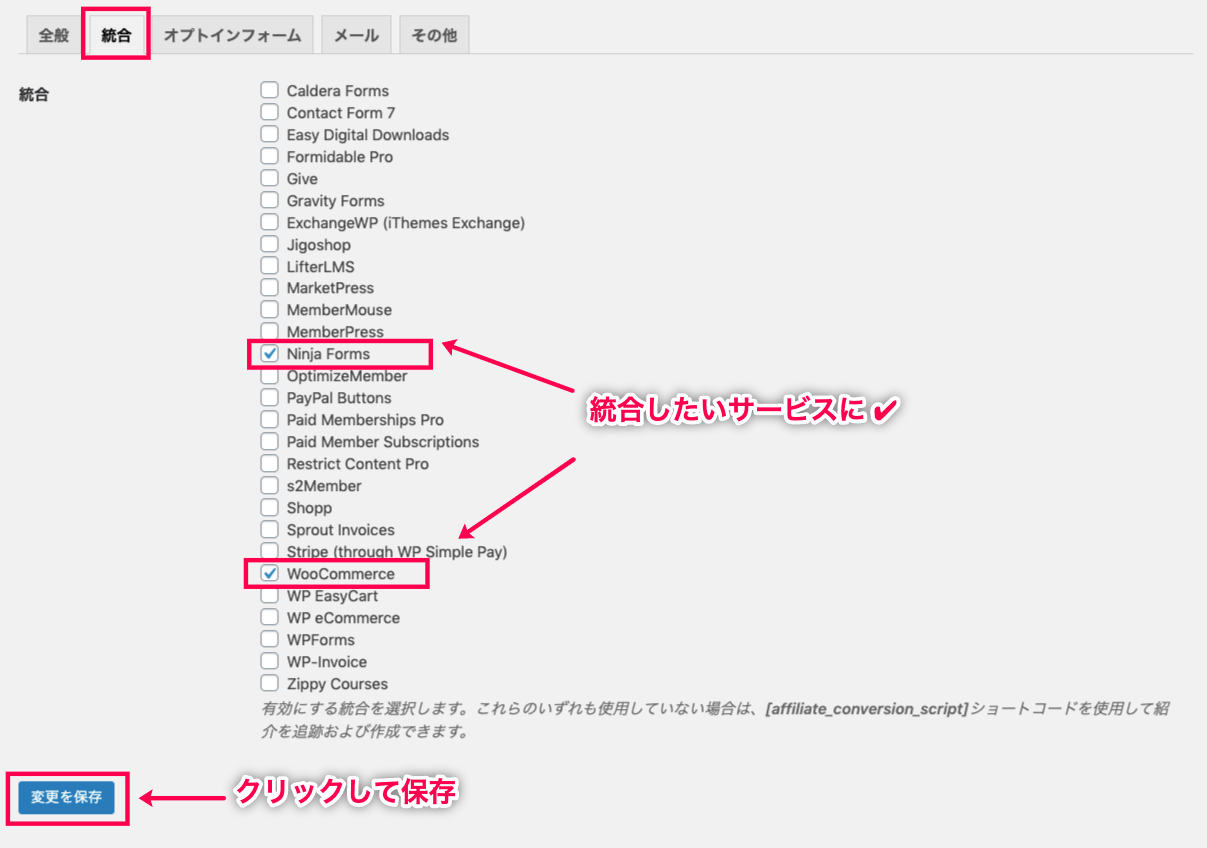Enable OptimizeMember integration

pos(269,376)
